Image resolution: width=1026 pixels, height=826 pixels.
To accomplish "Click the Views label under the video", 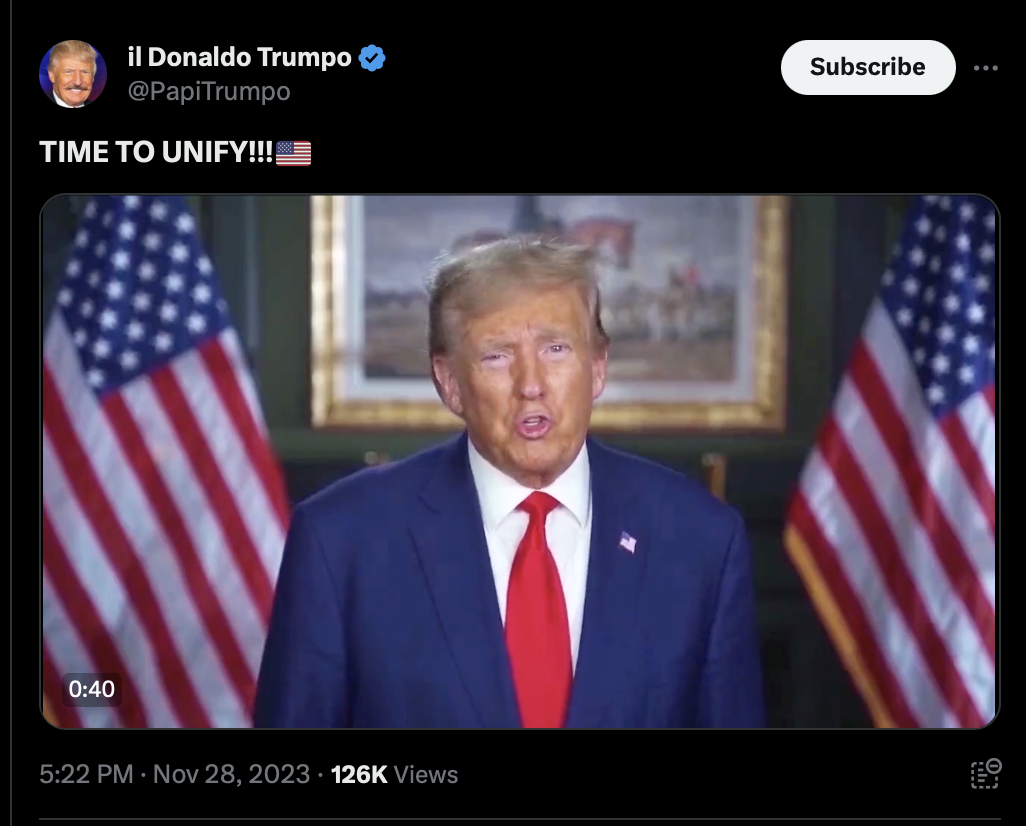I will [426, 774].
